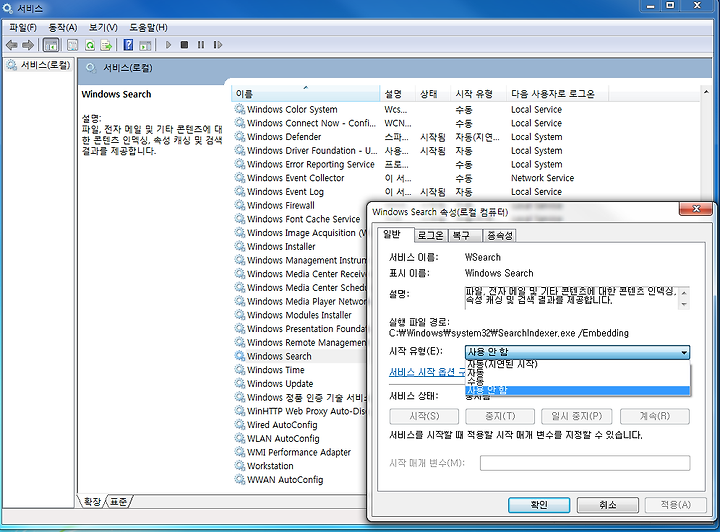Click the 적용(A) apply button
The height and width of the screenshot is (532, 720).
pos(675,505)
